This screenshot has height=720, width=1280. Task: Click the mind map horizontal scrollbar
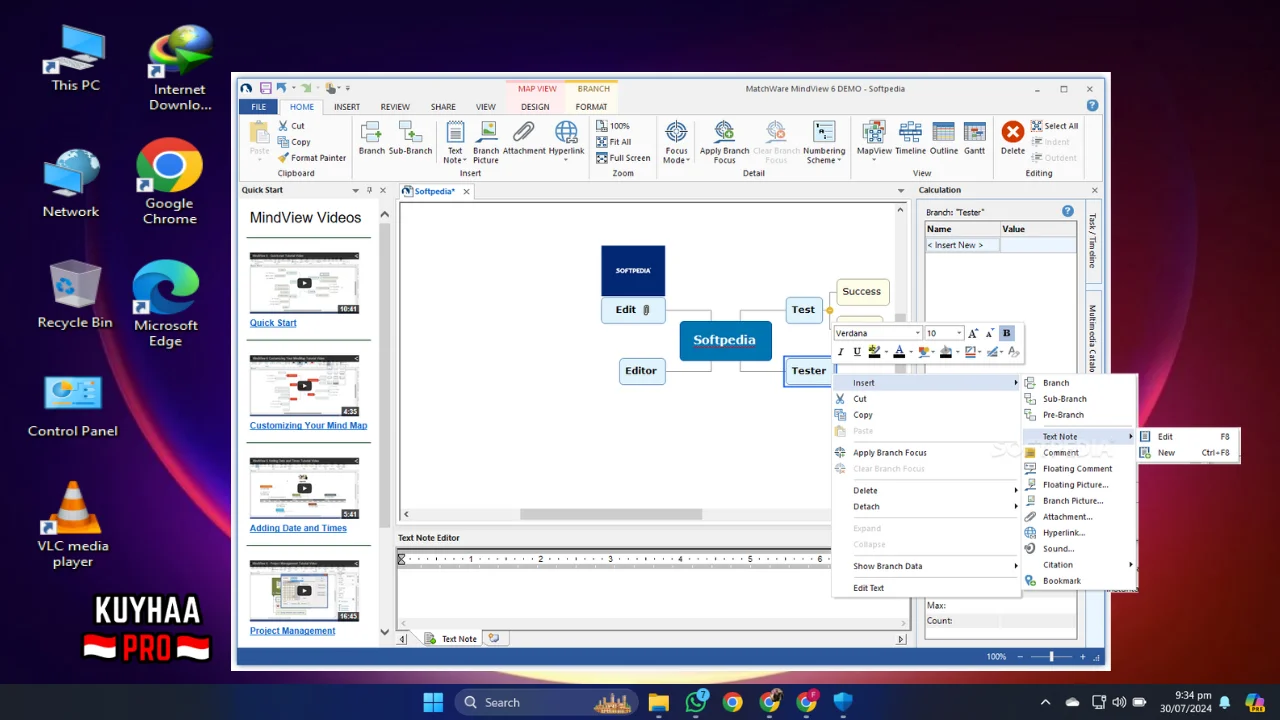tap(610, 515)
